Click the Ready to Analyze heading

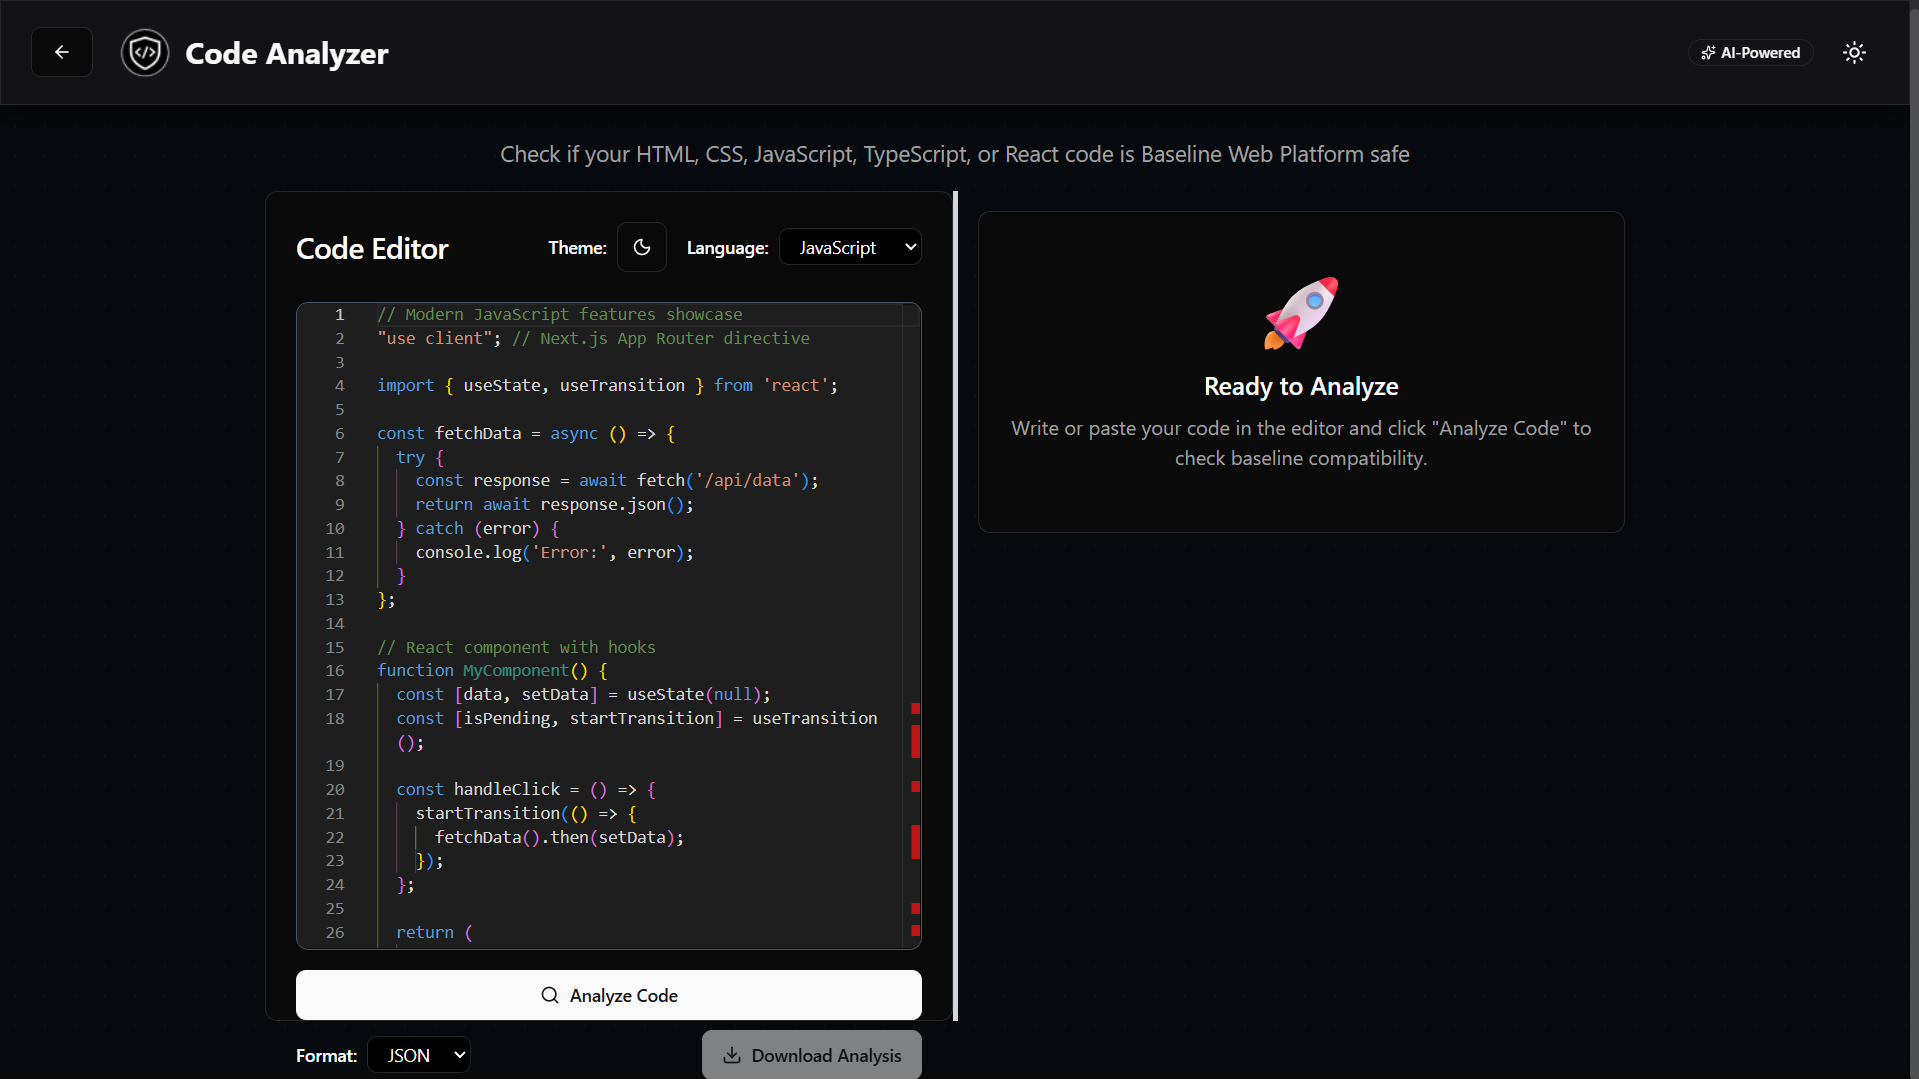[1301, 386]
